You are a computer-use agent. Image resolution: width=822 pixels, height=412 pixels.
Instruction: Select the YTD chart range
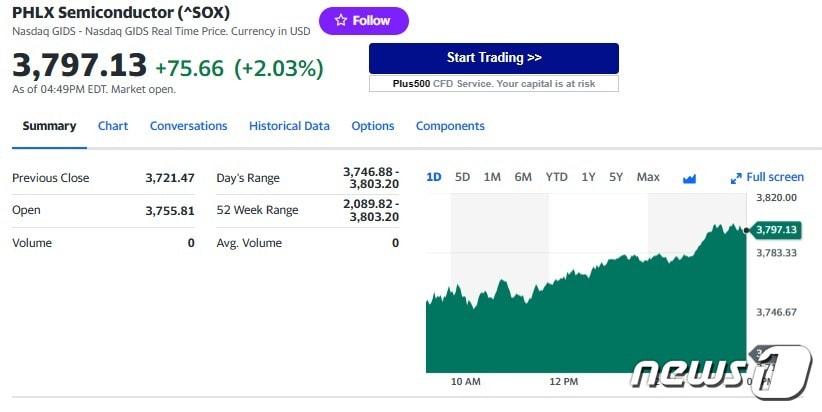[x=556, y=177]
